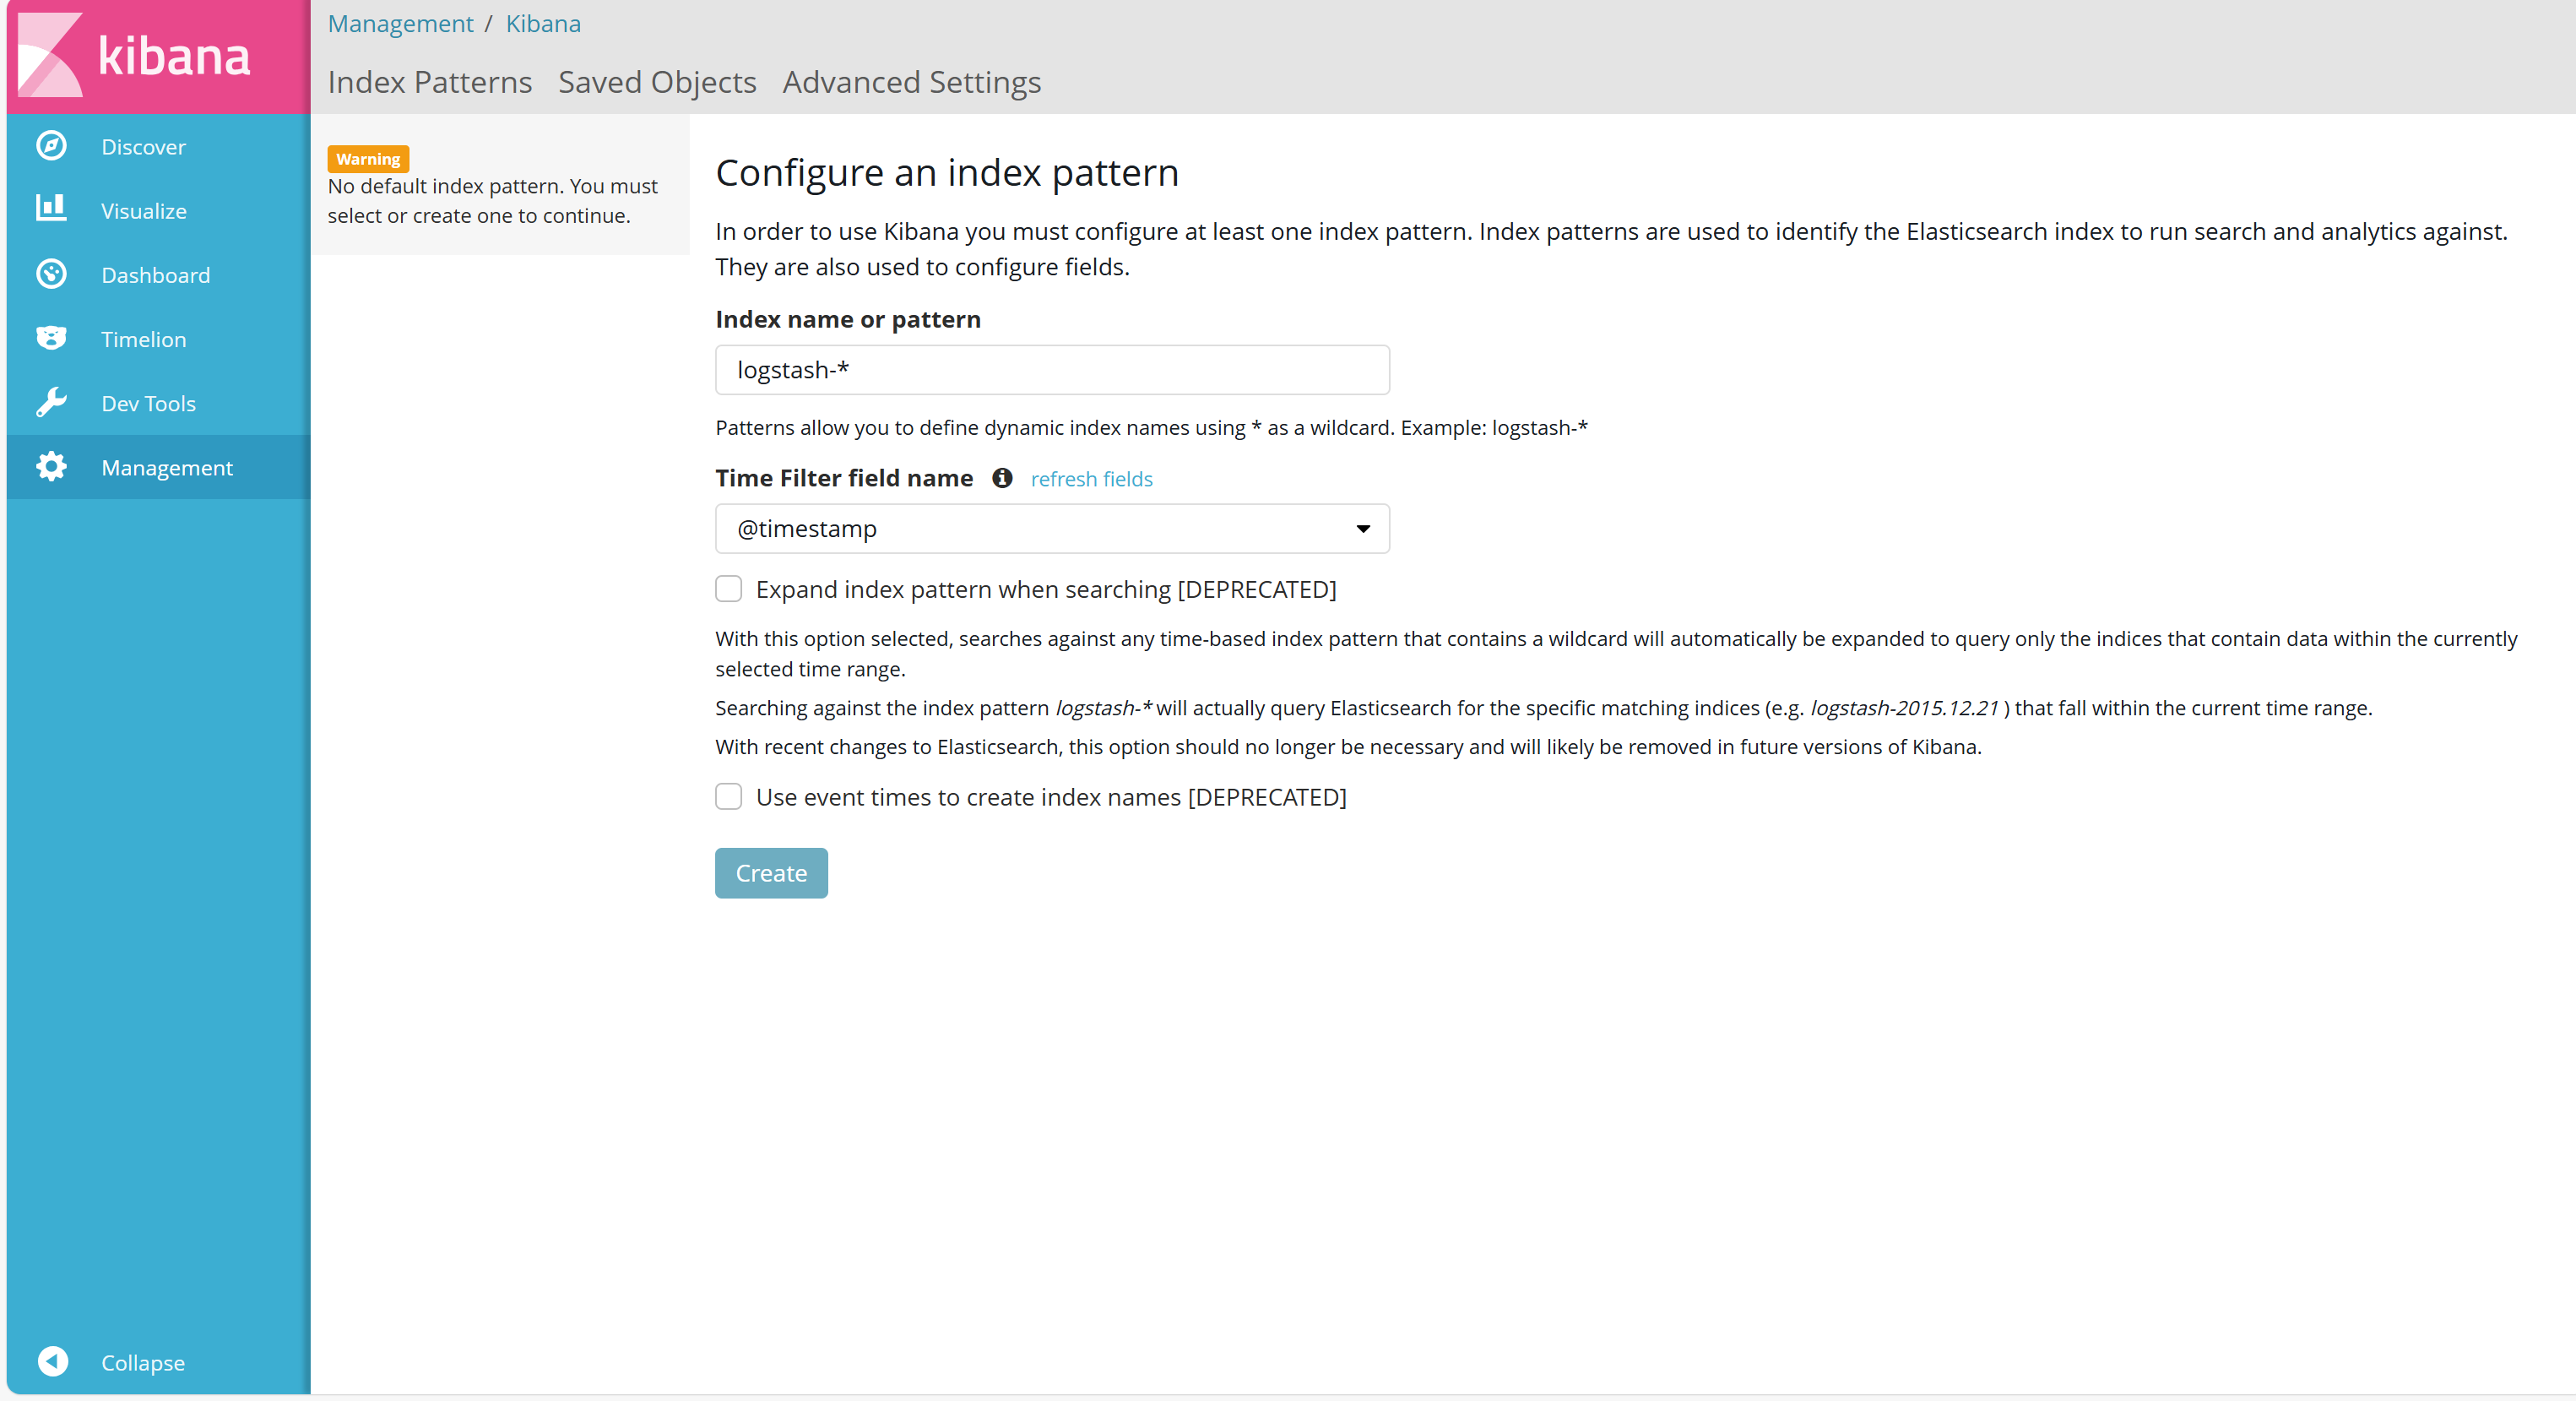The height and width of the screenshot is (1401, 2576).
Task: Click the 'Configure an index pattern' heading
Action: 947,173
